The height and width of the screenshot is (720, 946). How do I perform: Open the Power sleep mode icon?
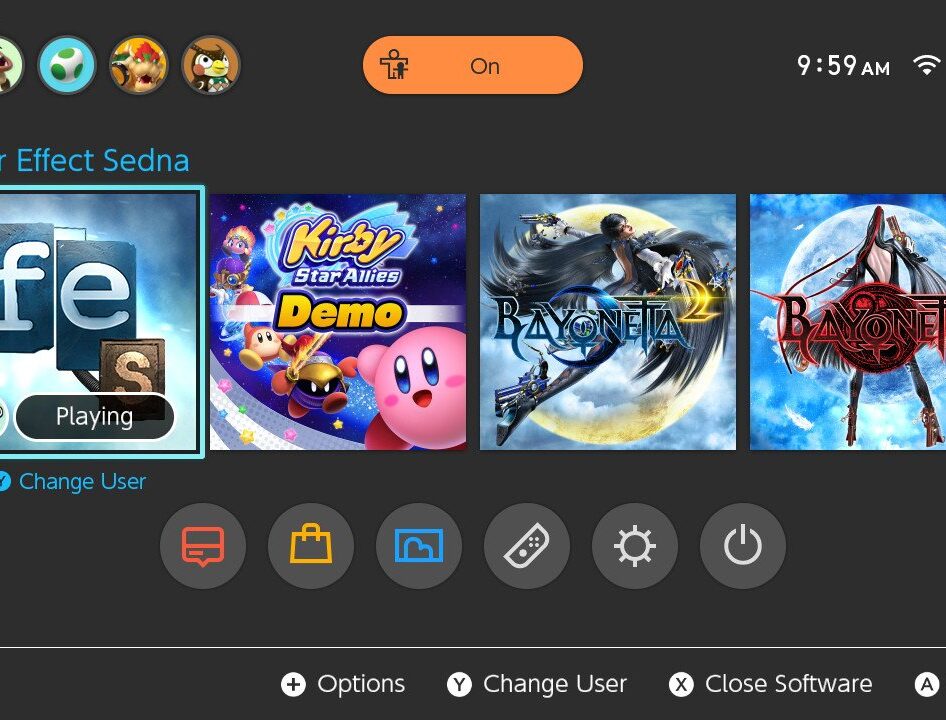(743, 546)
